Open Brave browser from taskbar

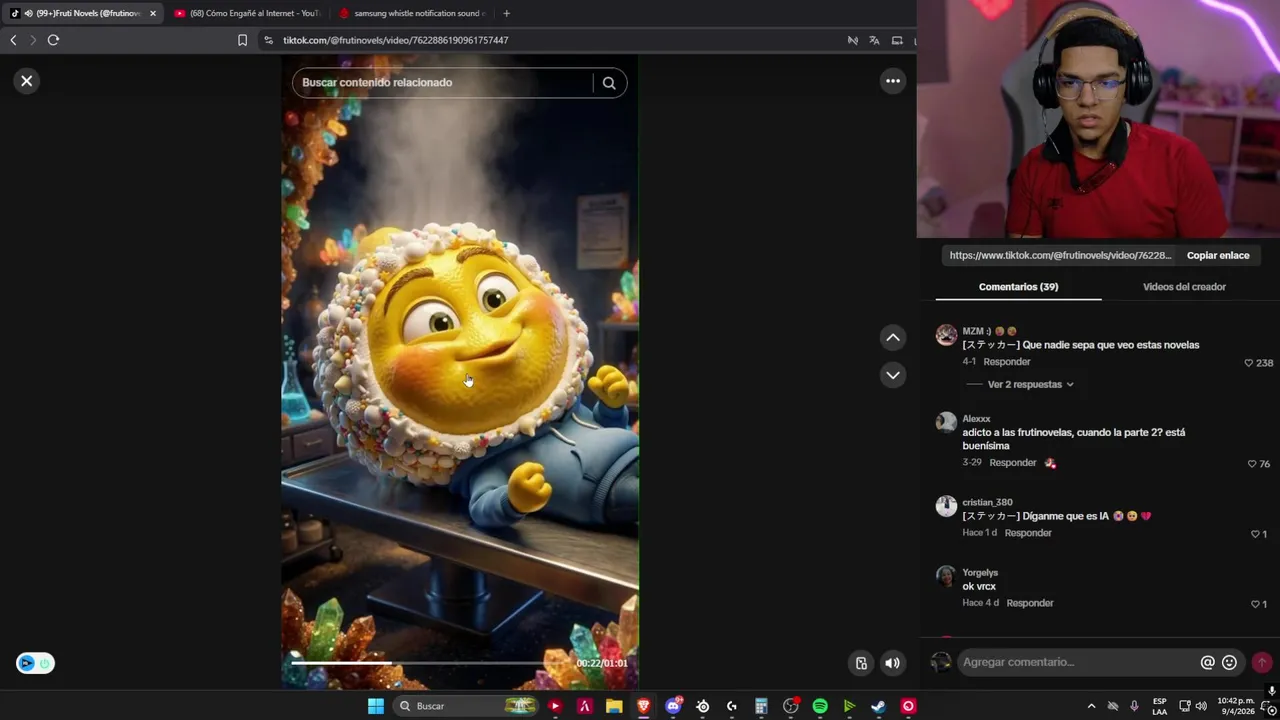click(x=643, y=706)
